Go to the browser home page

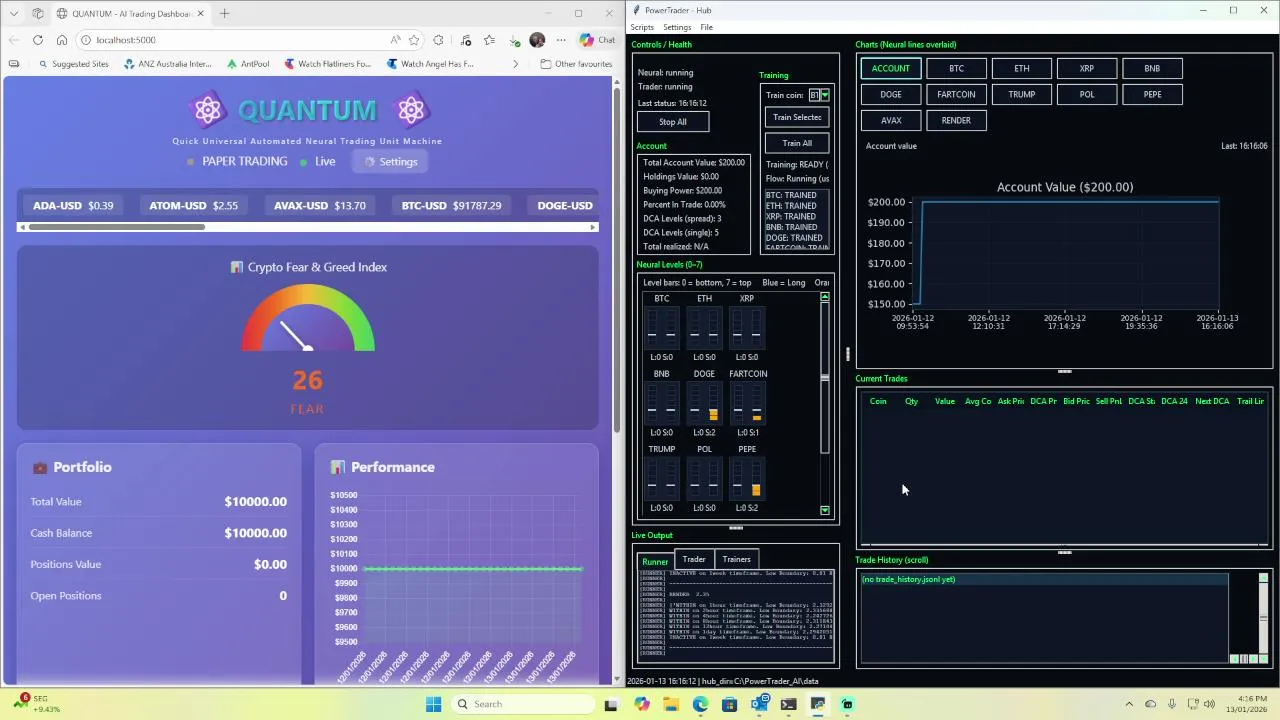click(61, 40)
